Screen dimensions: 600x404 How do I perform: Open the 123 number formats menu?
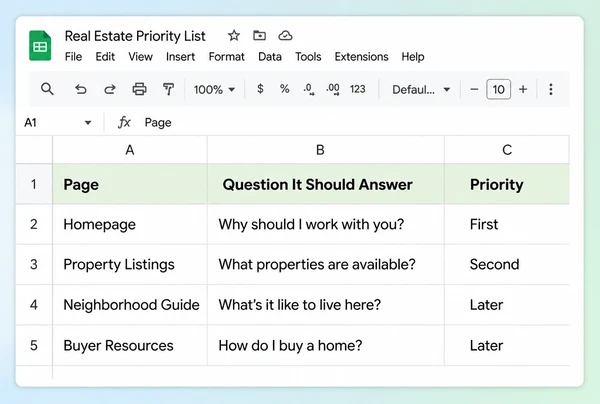pos(357,89)
